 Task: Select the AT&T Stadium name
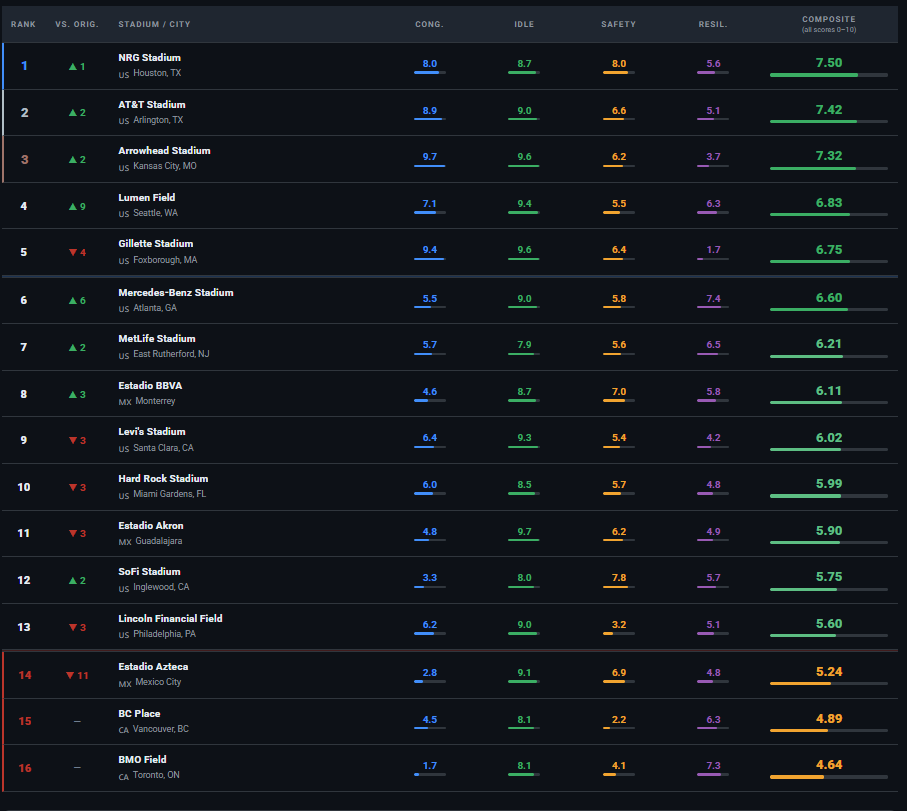152,105
